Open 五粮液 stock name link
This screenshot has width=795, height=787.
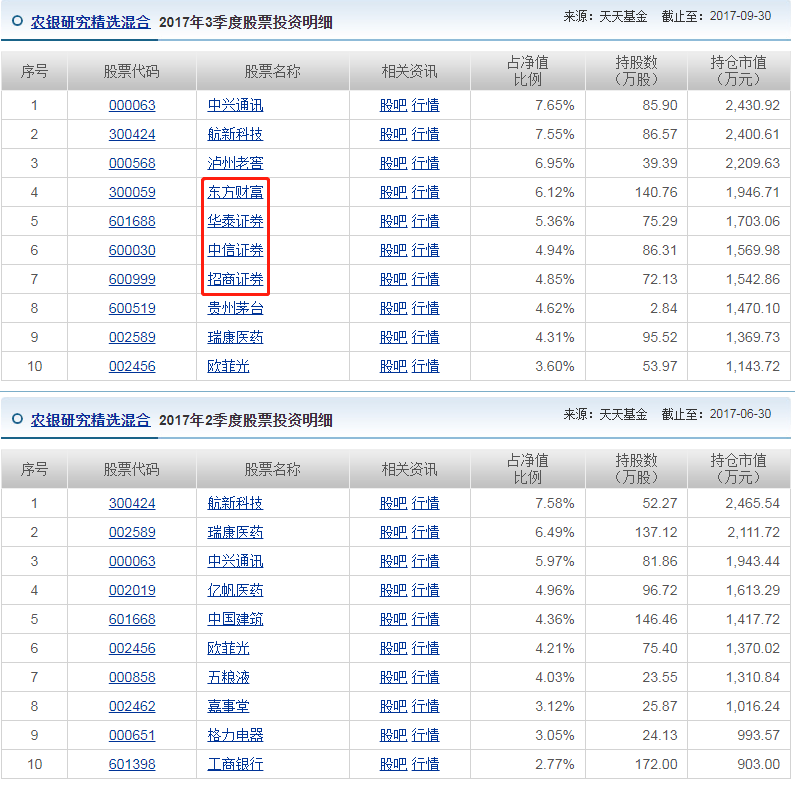(228, 677)
